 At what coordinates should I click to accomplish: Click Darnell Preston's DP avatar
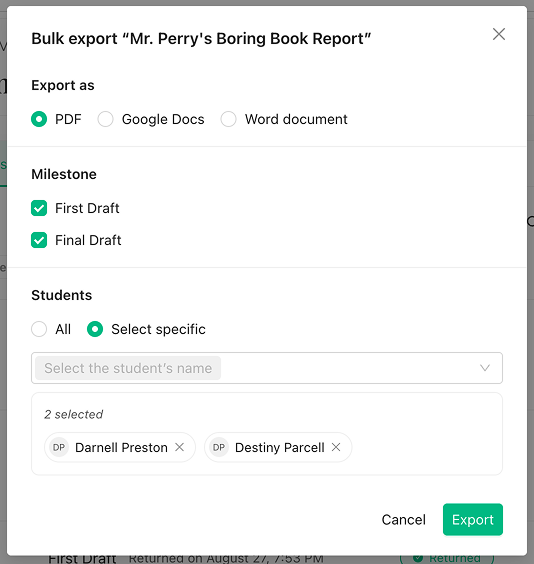(x=59, y=447)
